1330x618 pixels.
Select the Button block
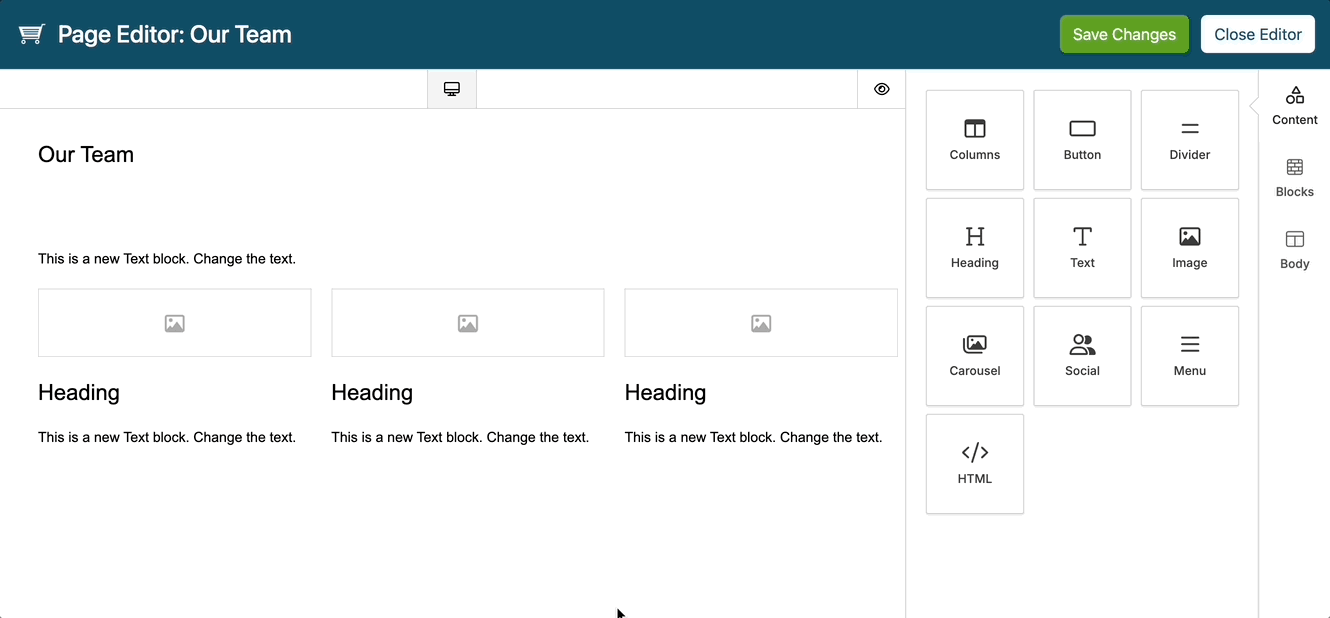coord(1082,139)
